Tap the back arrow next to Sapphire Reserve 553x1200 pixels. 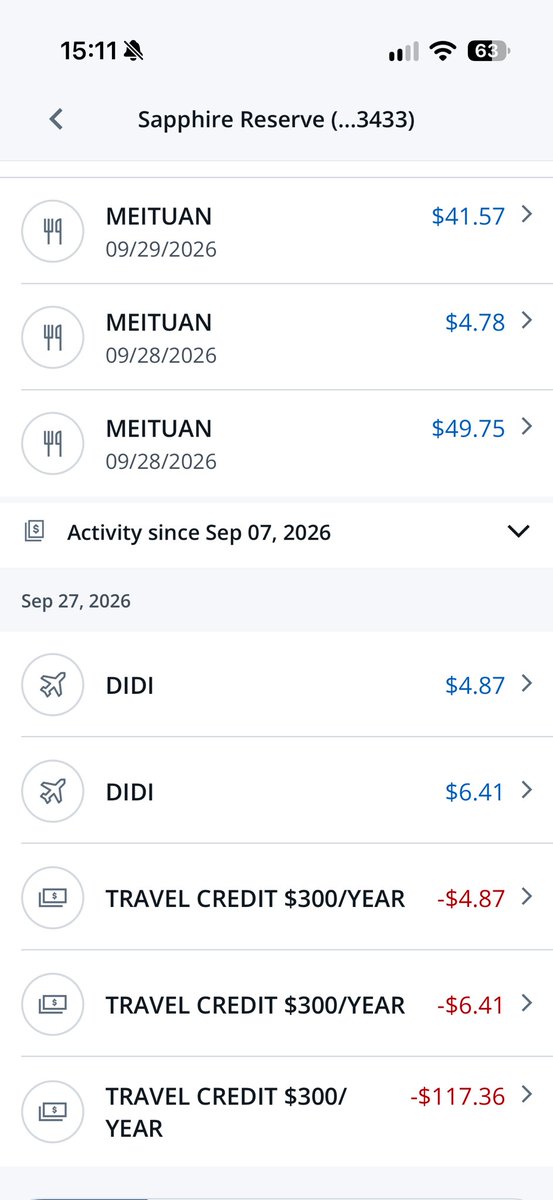(x=57, y=119)
